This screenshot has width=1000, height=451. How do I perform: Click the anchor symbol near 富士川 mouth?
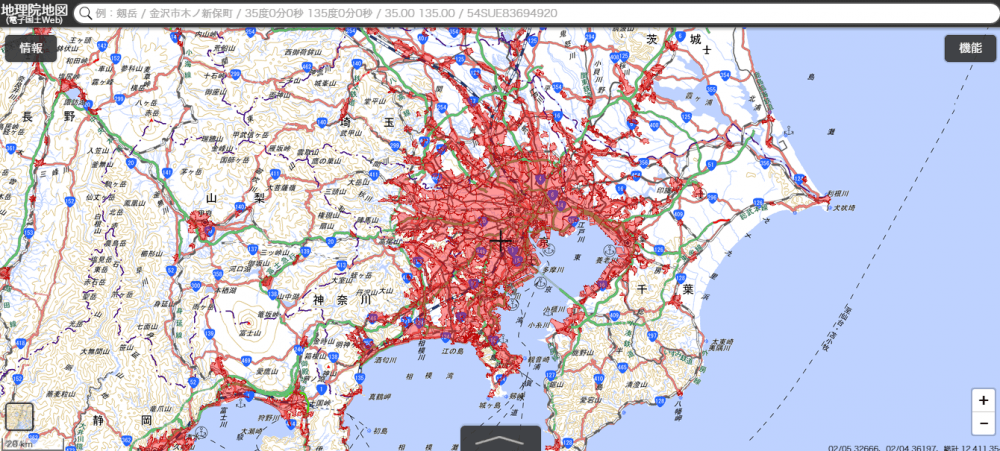[x=240, y=402]
